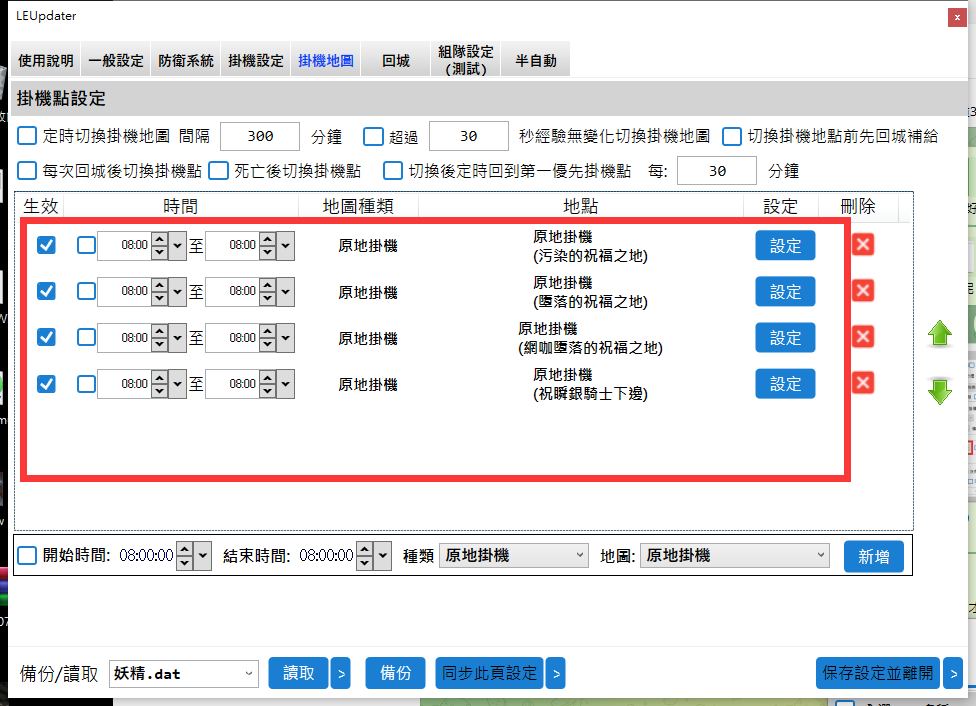This screenshot has width=976, height=706.
Task: Decrease 結束時間 spinner value
Action: 365,563
